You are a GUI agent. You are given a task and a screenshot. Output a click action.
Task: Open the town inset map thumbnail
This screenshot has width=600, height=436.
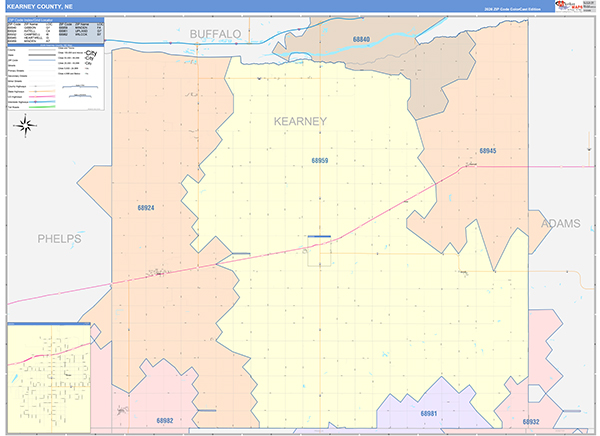49,378
